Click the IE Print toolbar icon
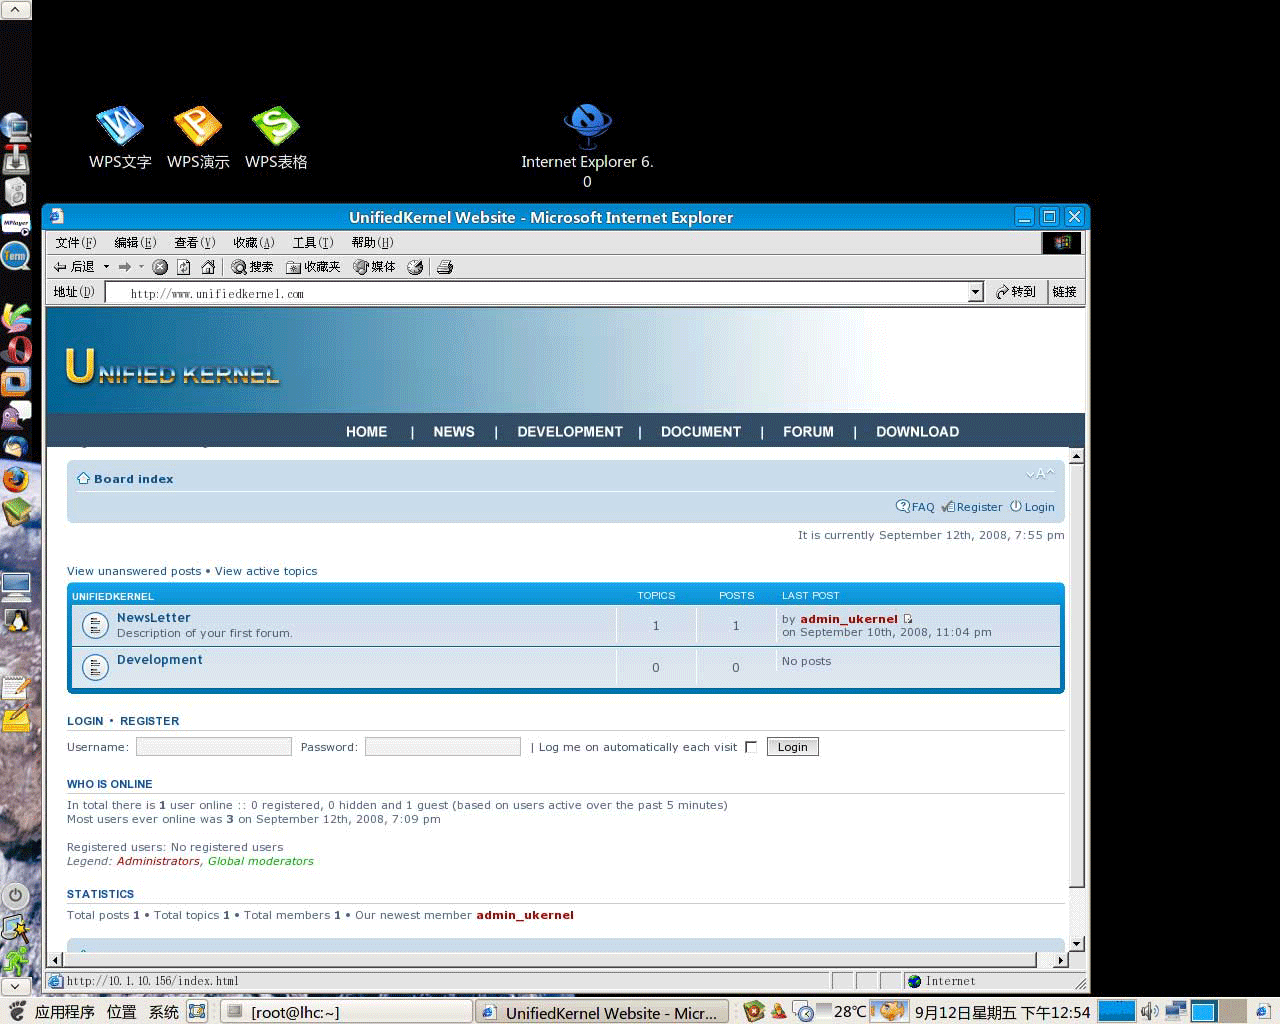Viewport: 1280px width, 1024px height. [445, 267]
